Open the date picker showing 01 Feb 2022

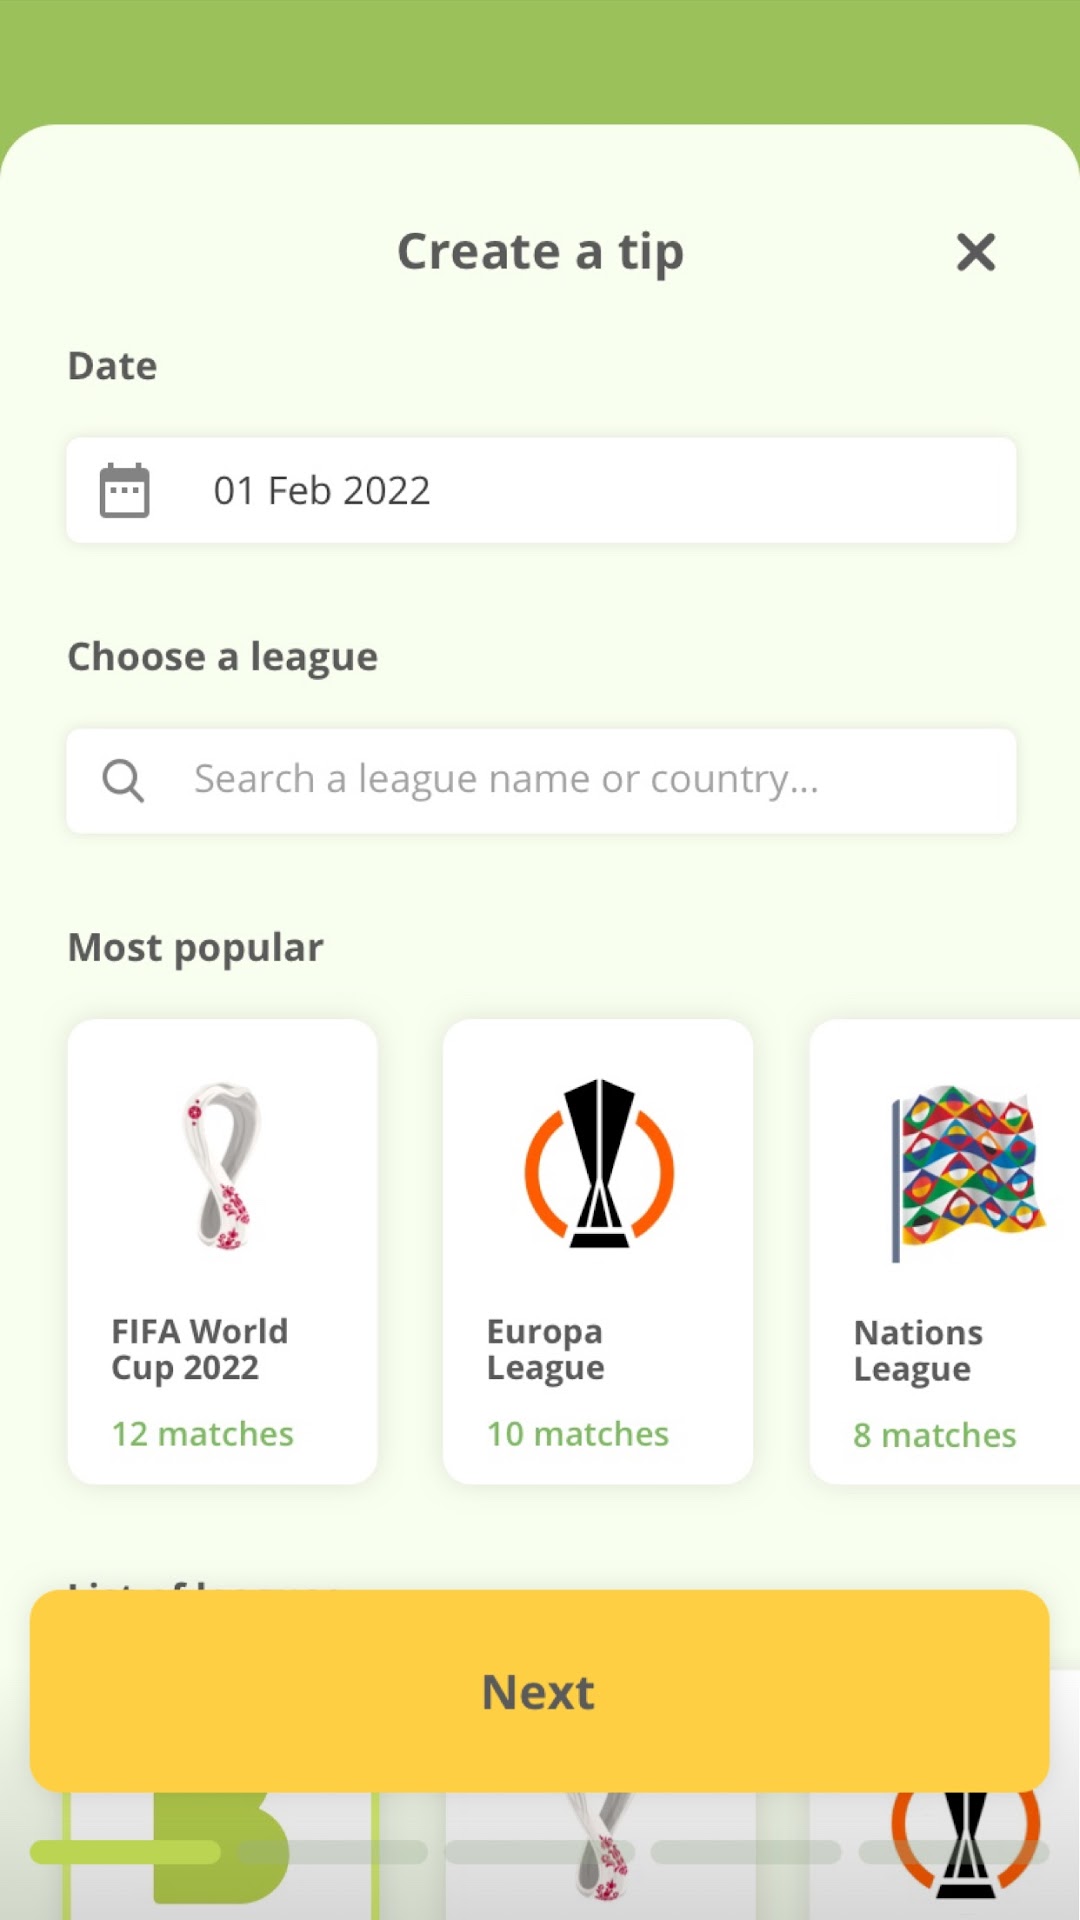[541, 490]
